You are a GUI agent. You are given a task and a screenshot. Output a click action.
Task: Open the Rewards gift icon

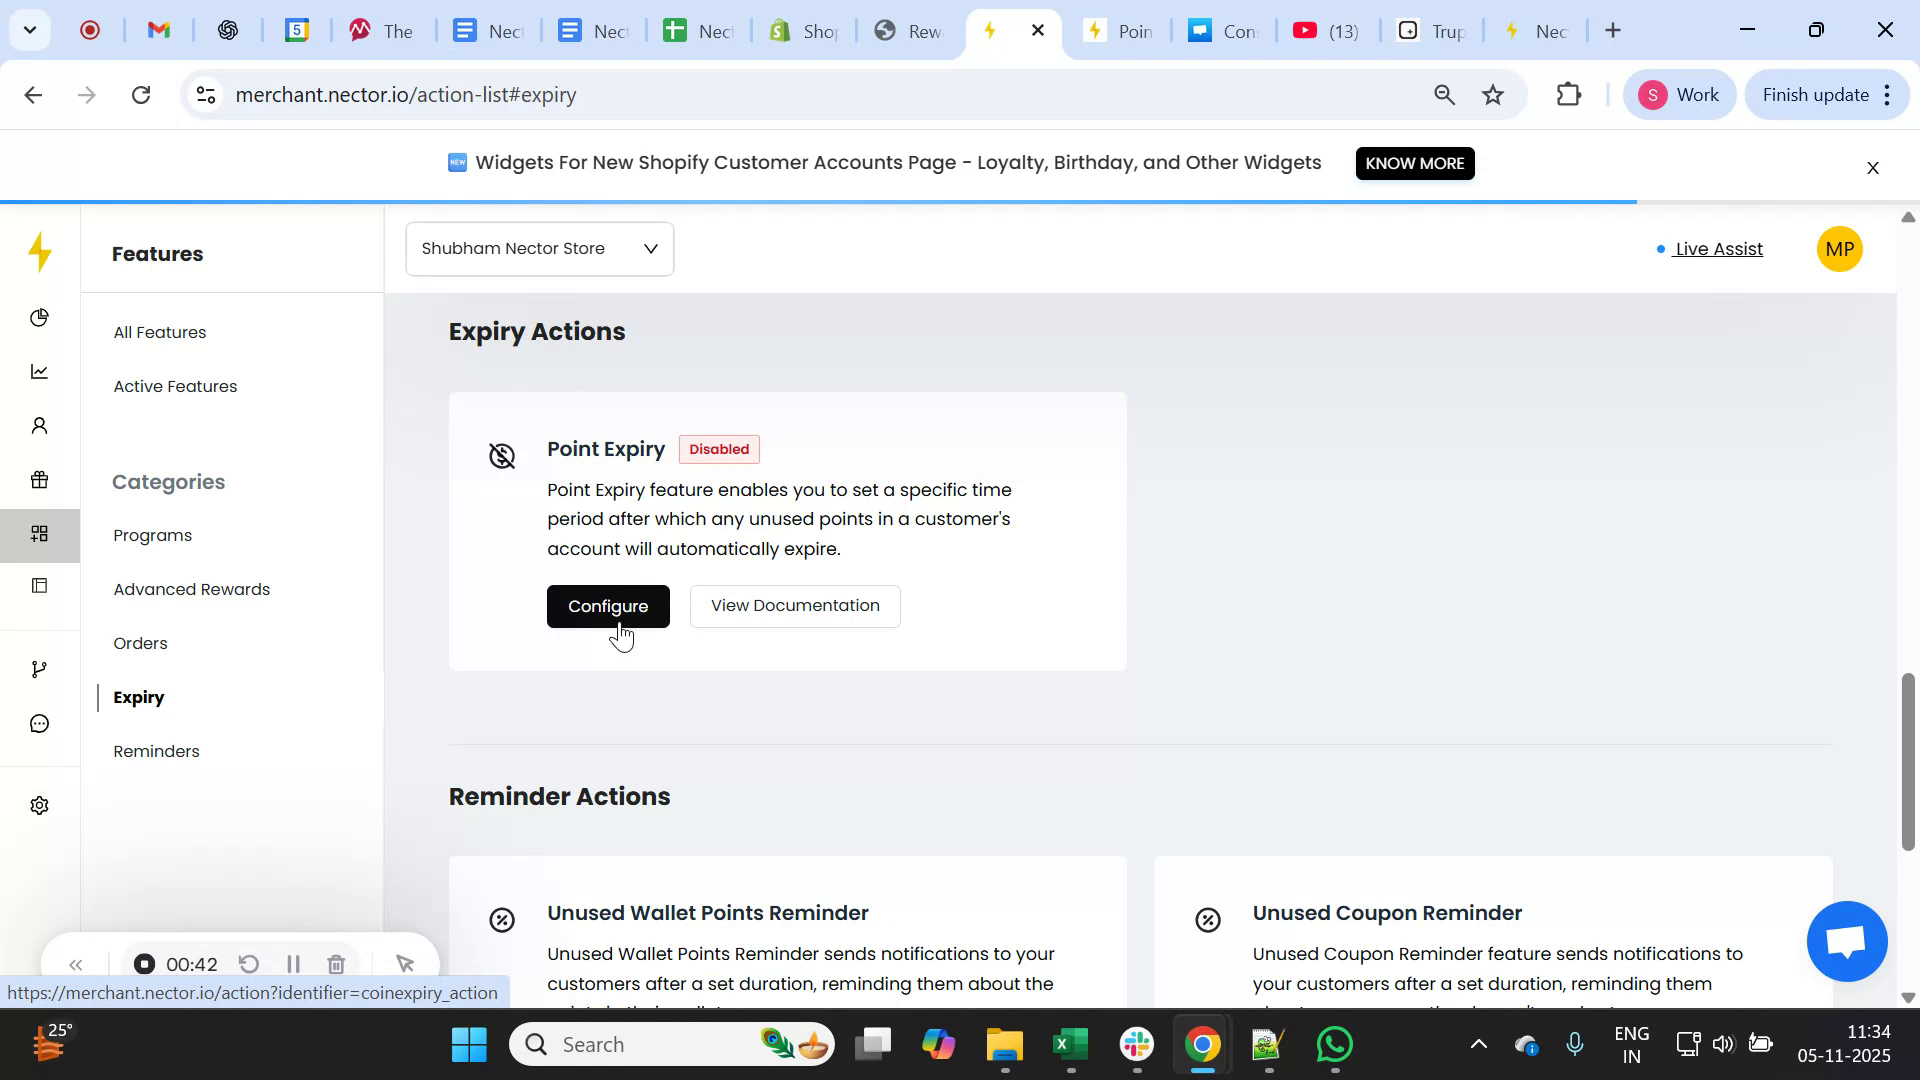(39, 480)
